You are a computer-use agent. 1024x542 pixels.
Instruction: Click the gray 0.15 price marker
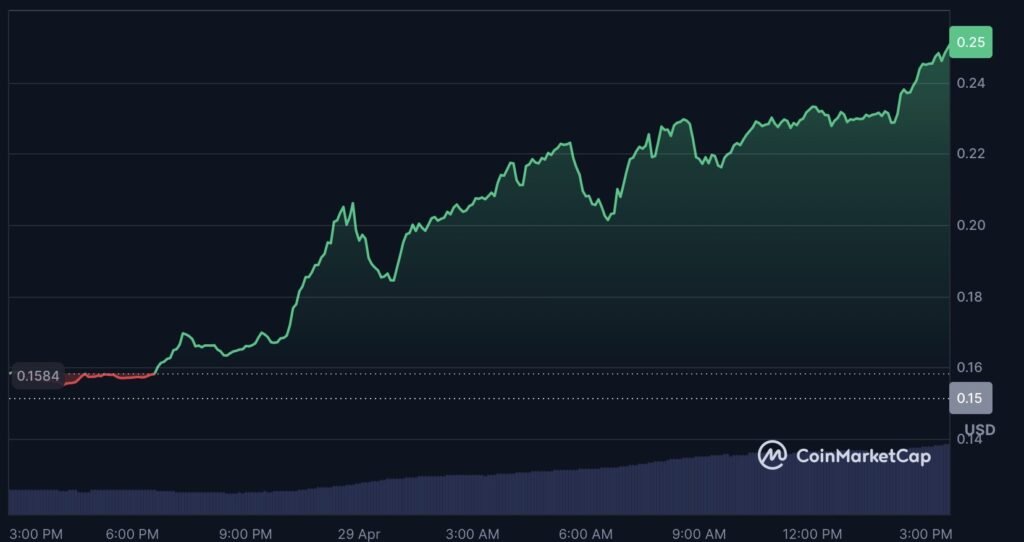(970, 398)
